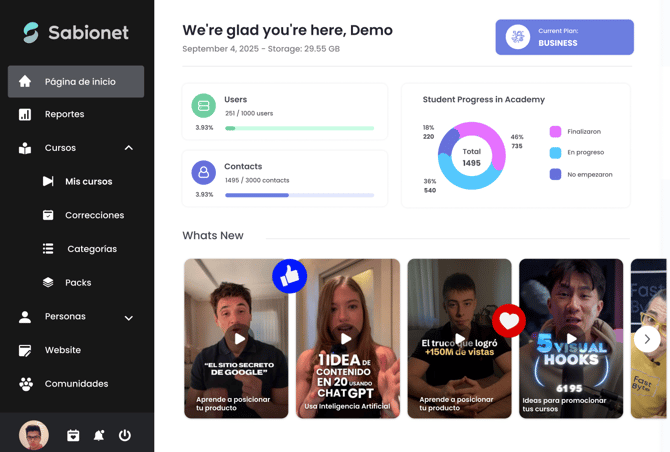Click the Current Plan BUSINESS button

(x=564, y=37)
